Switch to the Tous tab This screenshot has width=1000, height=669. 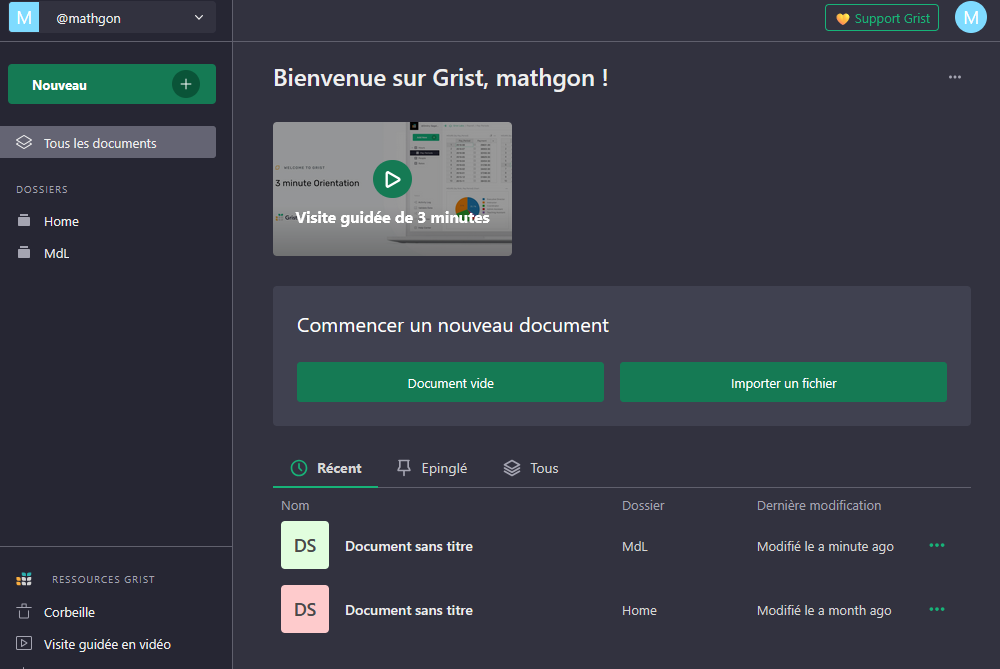pos(531,468)
